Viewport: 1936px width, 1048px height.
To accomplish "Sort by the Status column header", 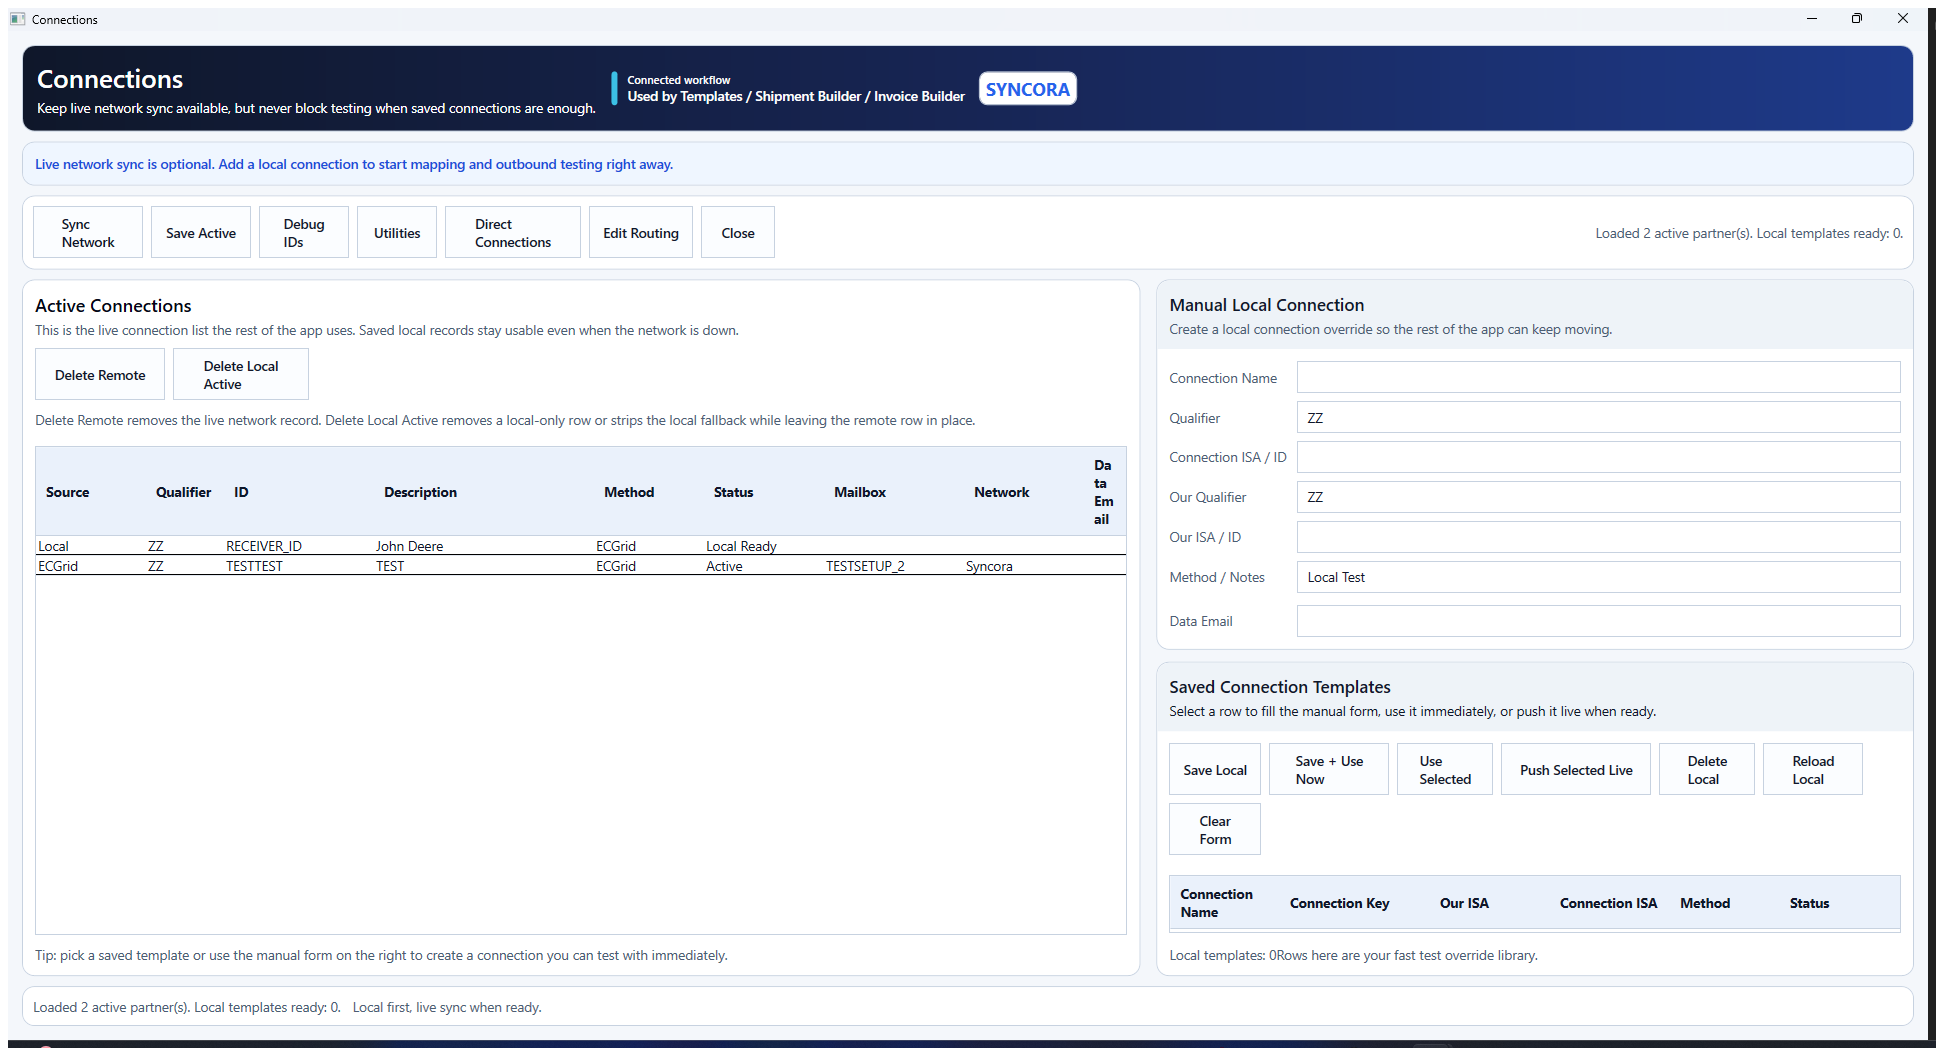I will click(733, 492).
